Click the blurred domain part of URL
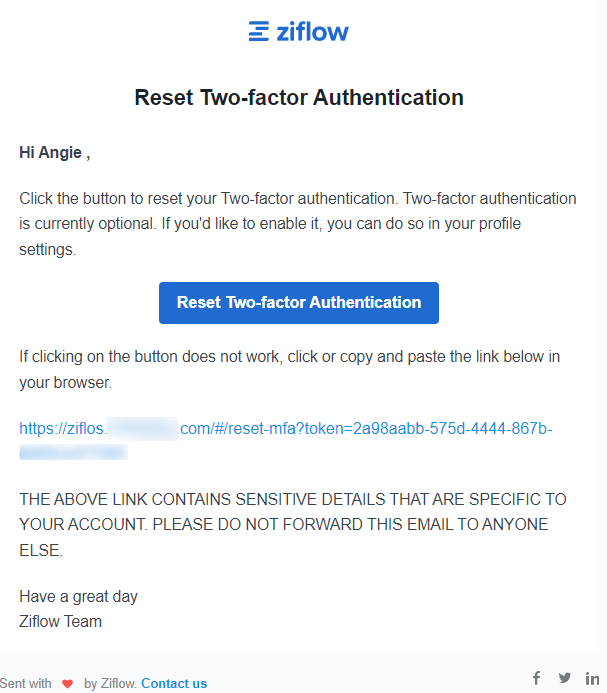 [x=142, y=429]
